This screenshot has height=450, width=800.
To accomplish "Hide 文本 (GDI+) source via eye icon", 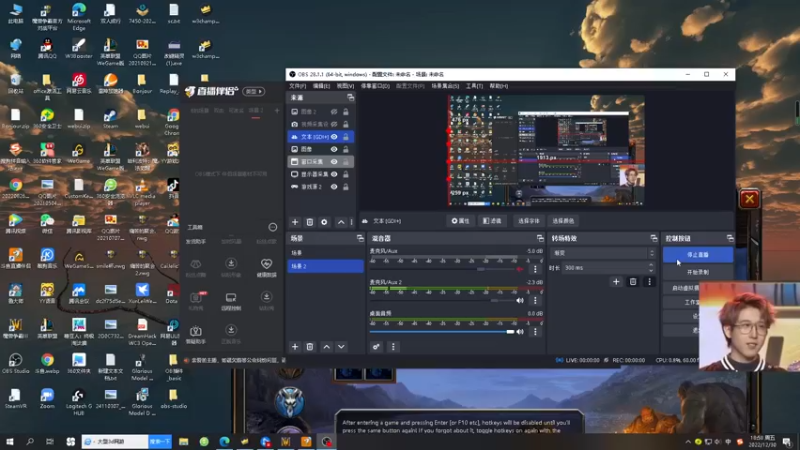I will pos(334,137).
